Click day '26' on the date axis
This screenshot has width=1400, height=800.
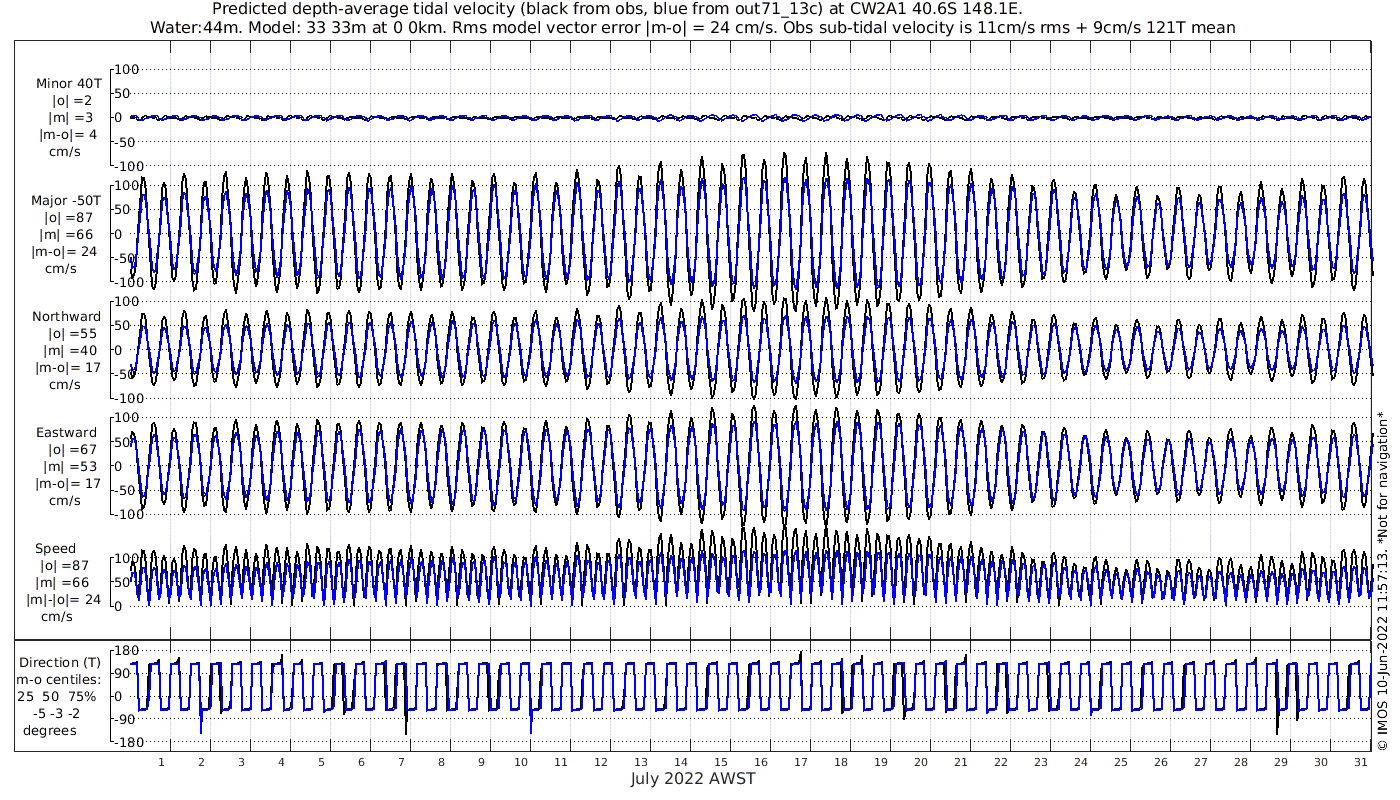click(1161, 762)
